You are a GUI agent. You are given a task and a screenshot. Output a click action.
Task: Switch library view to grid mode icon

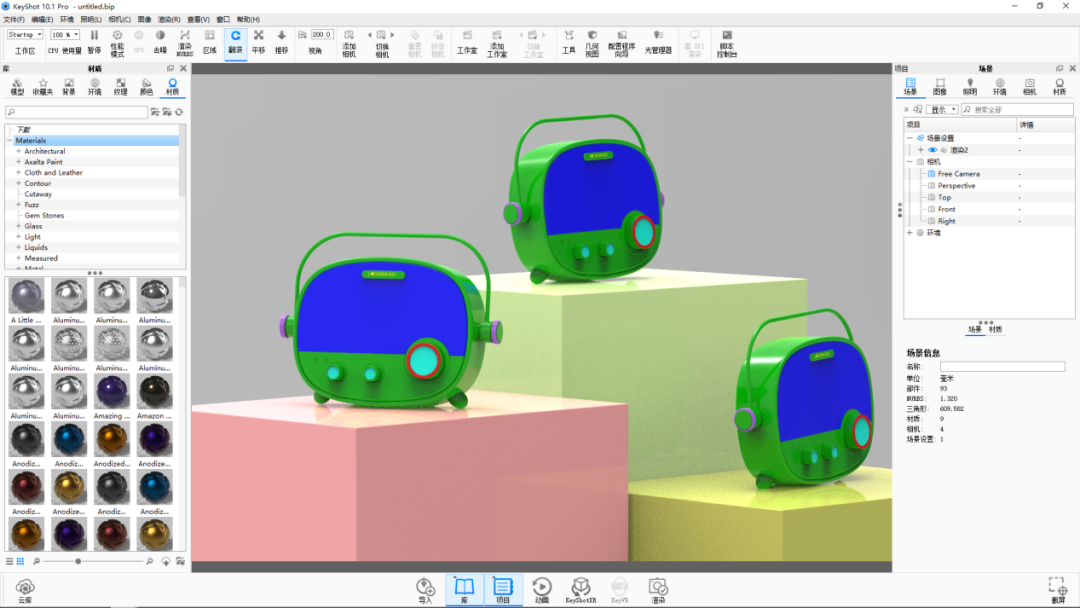21,561
